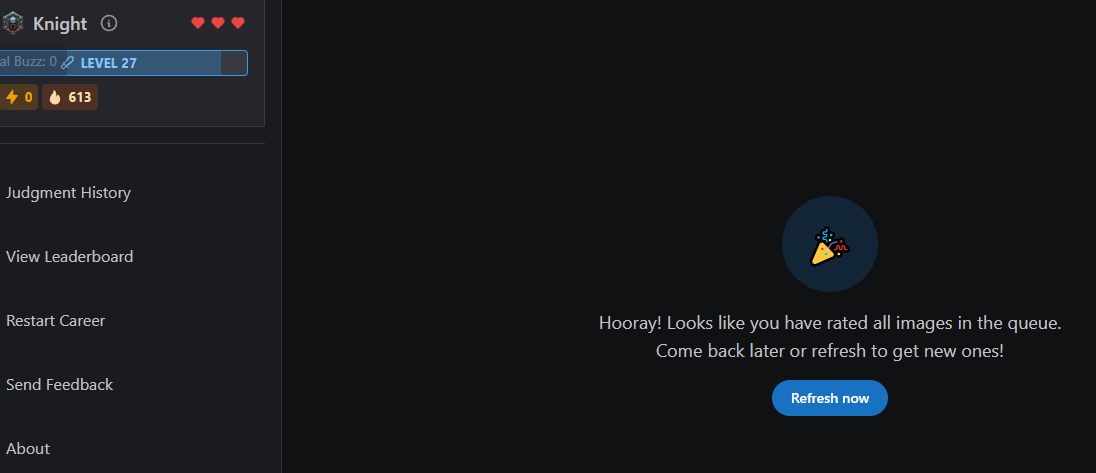Click the Hooray queue message text
The image size is (1096, 473).
830,337
